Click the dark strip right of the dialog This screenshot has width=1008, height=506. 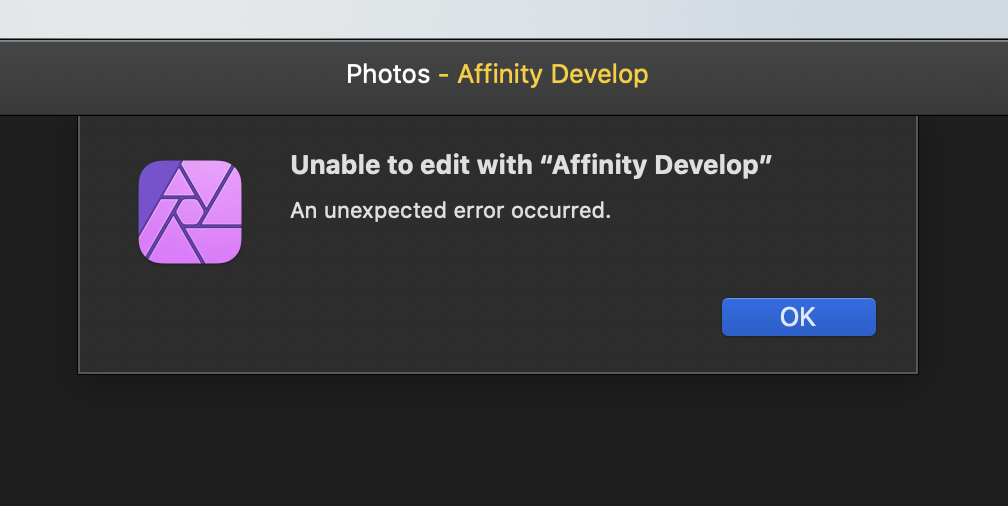click(963, 244)
